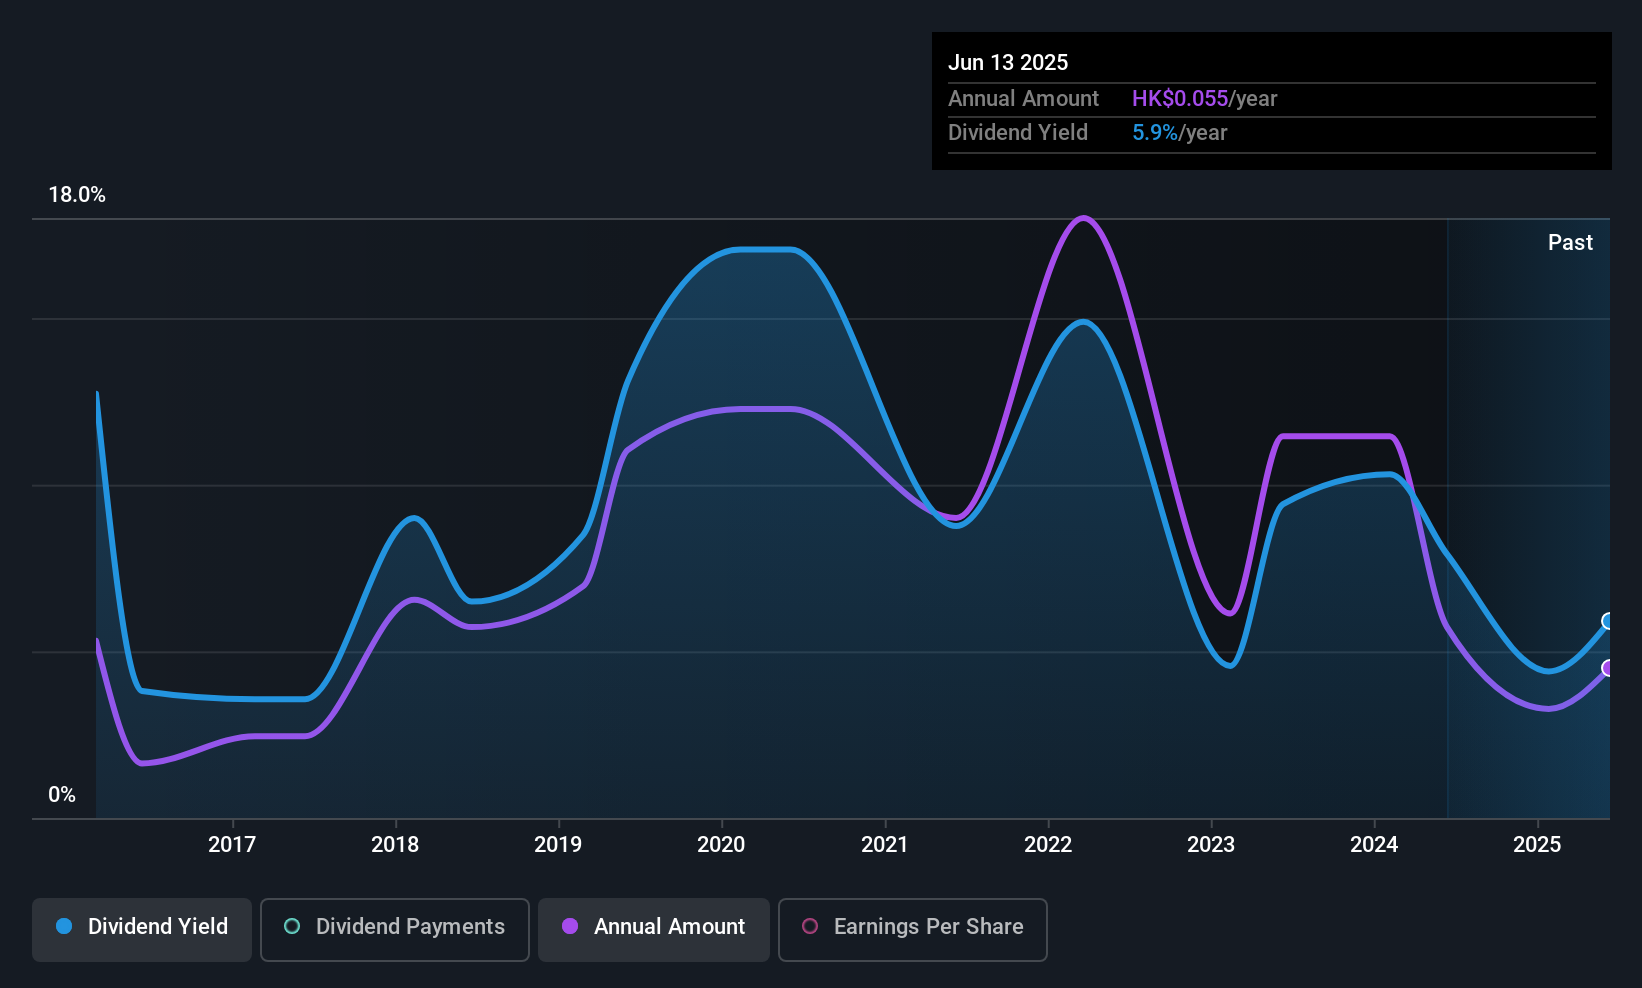
Task: Click the 0% y-axis label
Action: [62, 795]
